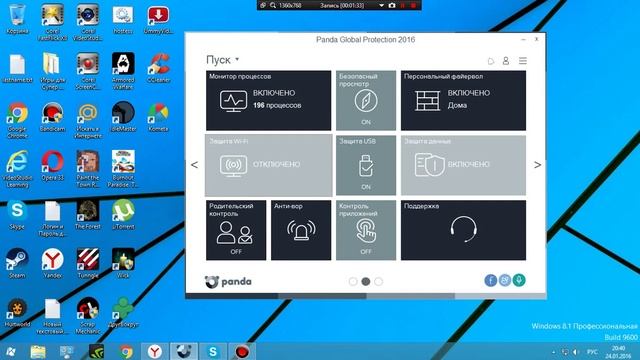This screenshot has width=640, height=360.
Task: Select the Skype desktop shortcut
Action: click(17, 214)
